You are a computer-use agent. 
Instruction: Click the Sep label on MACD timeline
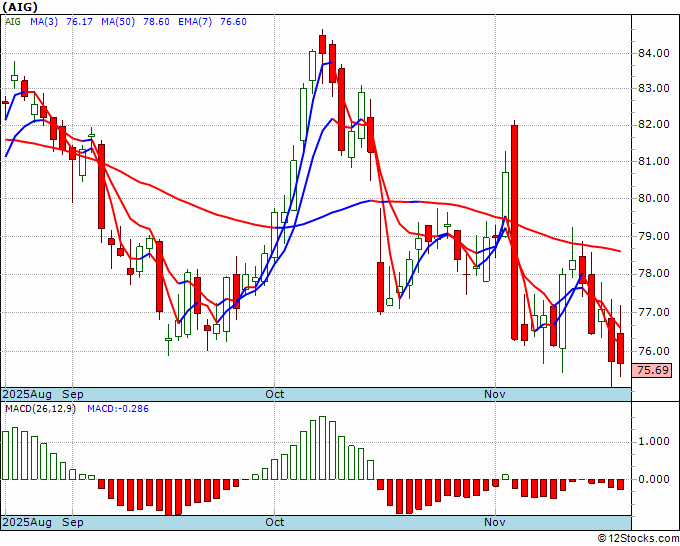point(73,522)
